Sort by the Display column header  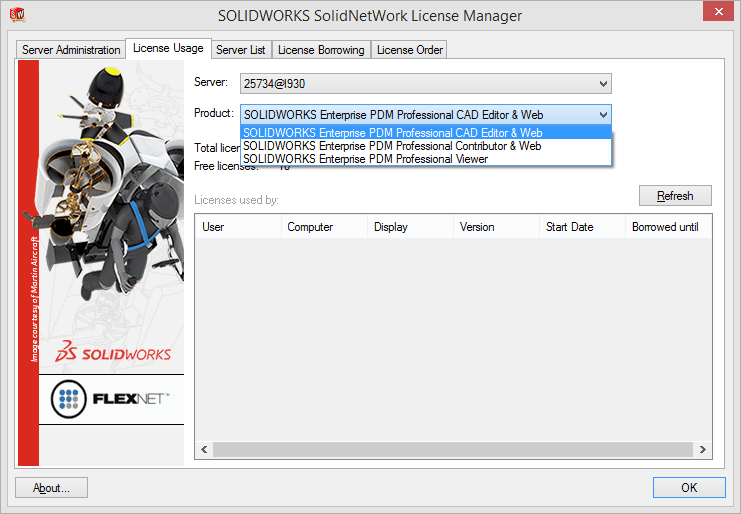410,227
